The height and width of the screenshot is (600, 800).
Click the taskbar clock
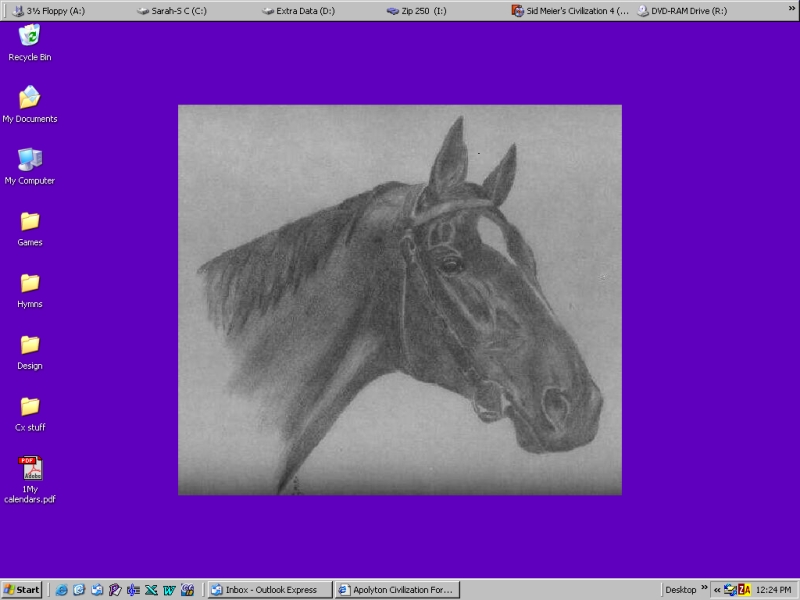(774, 590)
